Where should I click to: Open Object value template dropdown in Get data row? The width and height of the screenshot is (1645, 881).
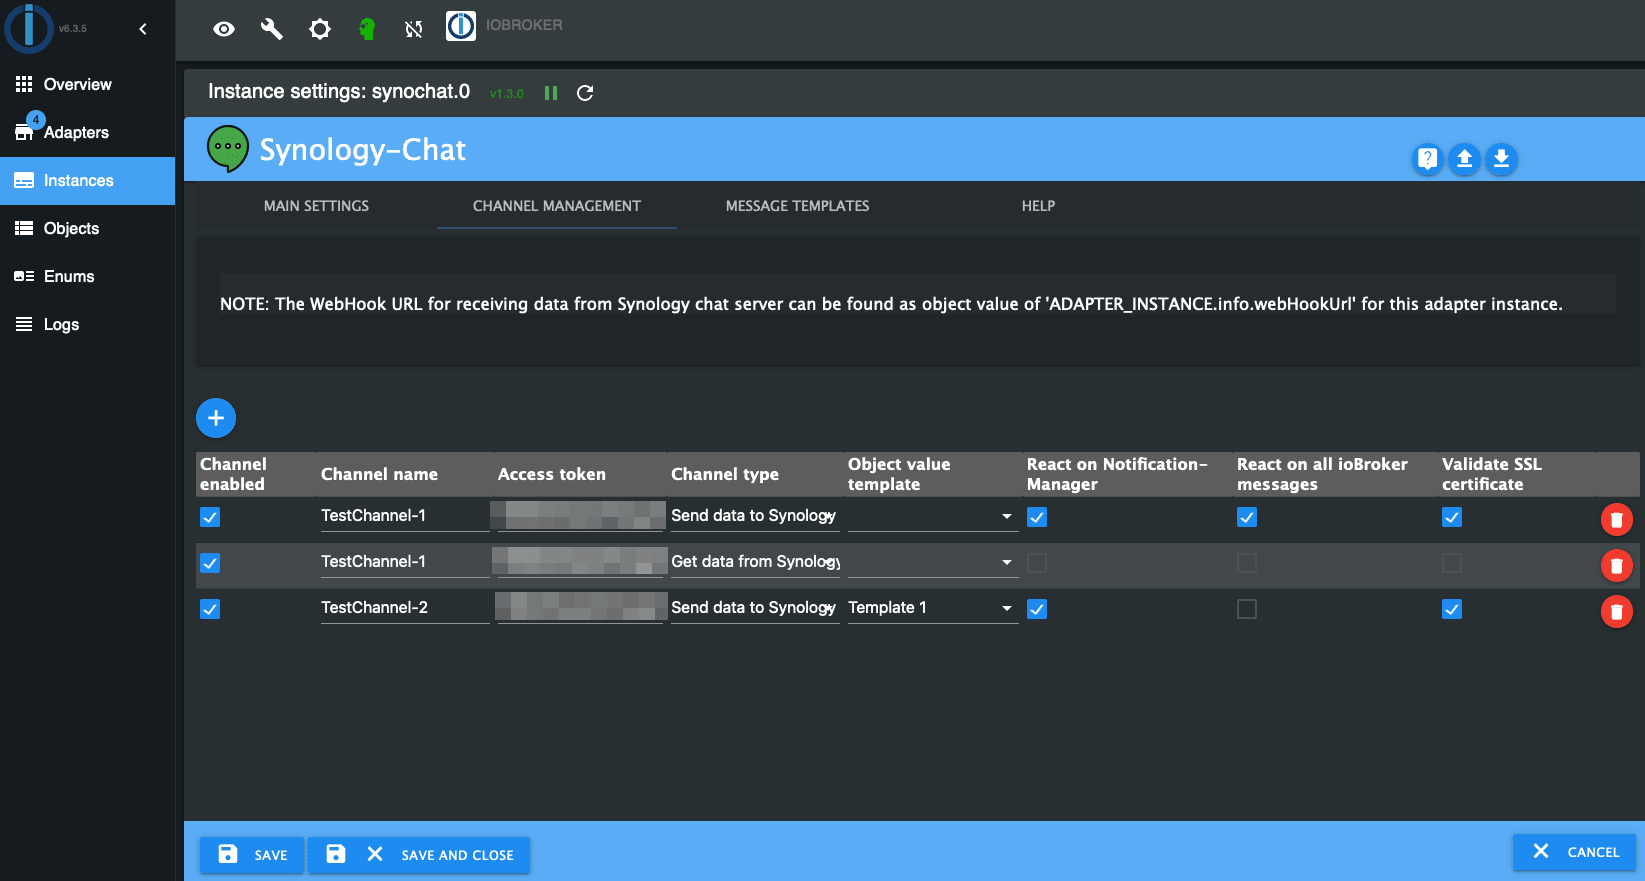pos(933,562)
